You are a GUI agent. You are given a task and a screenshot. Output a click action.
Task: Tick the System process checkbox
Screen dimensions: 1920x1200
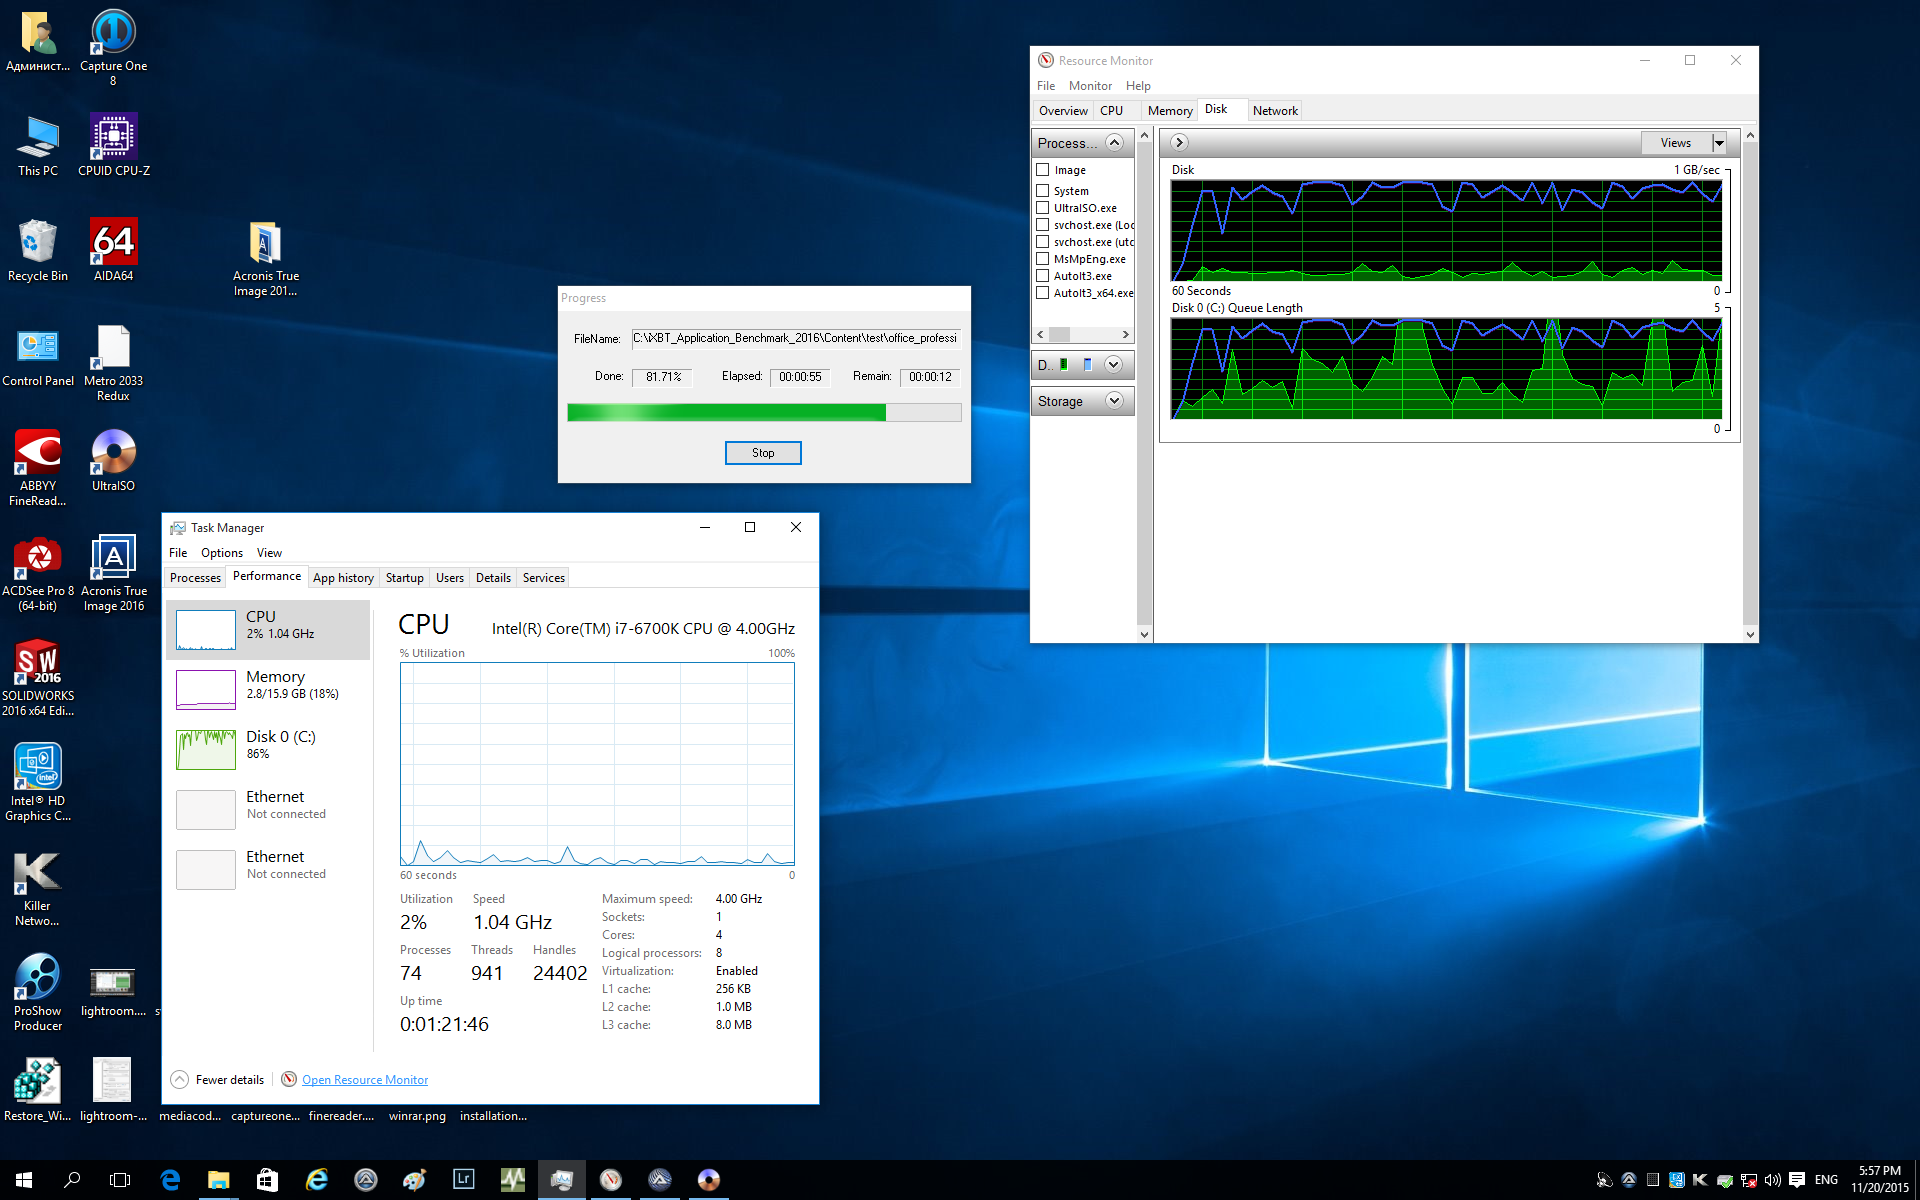pyautogui.click(x=1043, y=191)
